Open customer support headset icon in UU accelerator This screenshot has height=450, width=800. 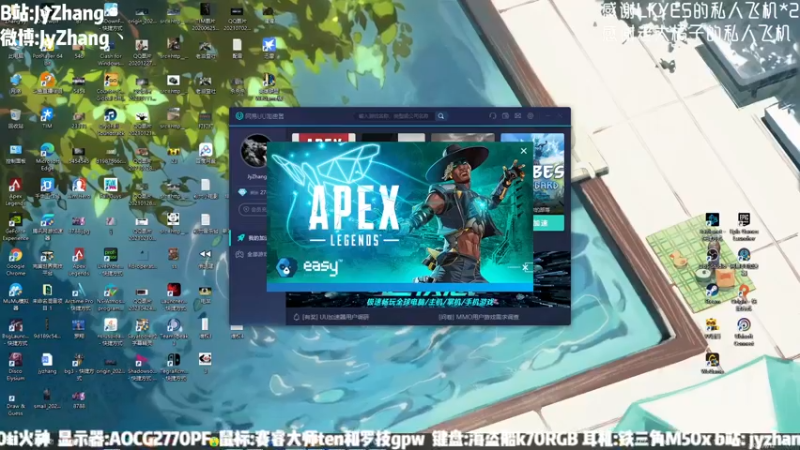point(493,116)
